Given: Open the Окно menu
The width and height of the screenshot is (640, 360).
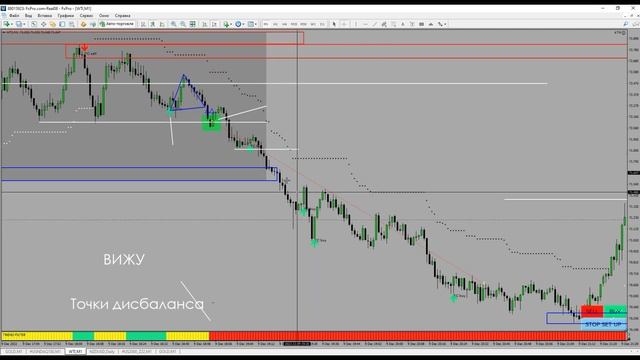Looking at the screenshot, I should tap(104, 16).
